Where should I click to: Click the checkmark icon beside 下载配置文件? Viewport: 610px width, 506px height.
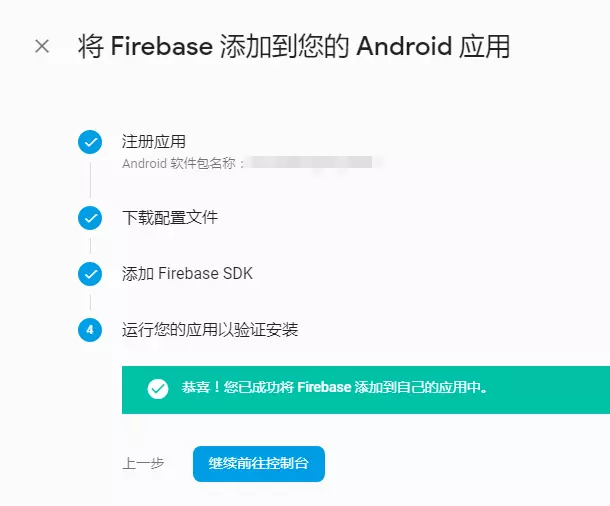point(90,218)
